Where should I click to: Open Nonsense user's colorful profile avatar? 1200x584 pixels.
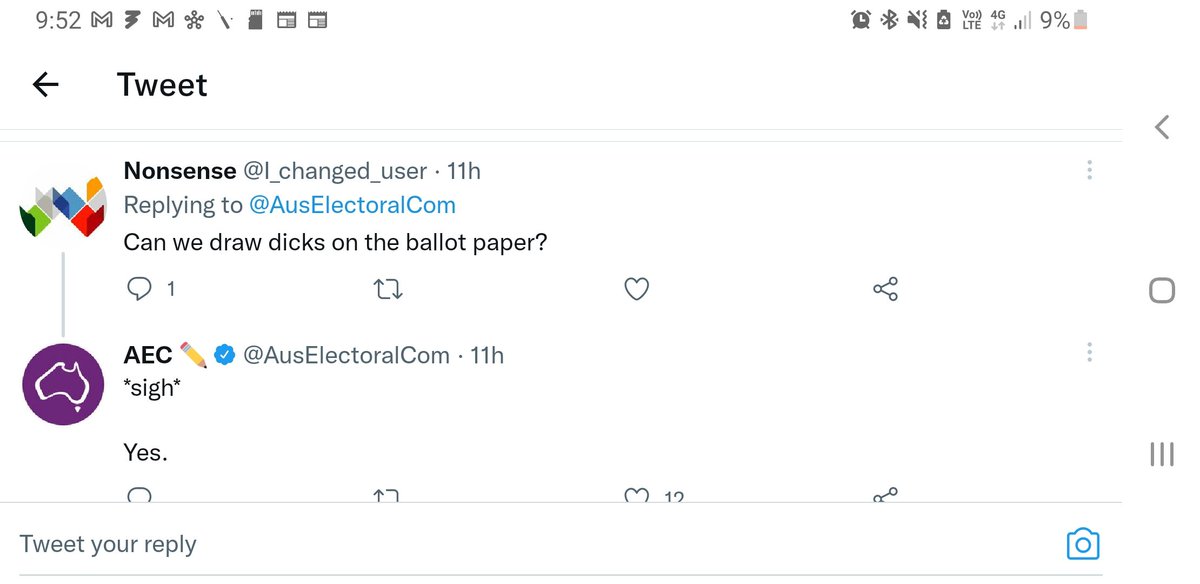pos(63,205)
